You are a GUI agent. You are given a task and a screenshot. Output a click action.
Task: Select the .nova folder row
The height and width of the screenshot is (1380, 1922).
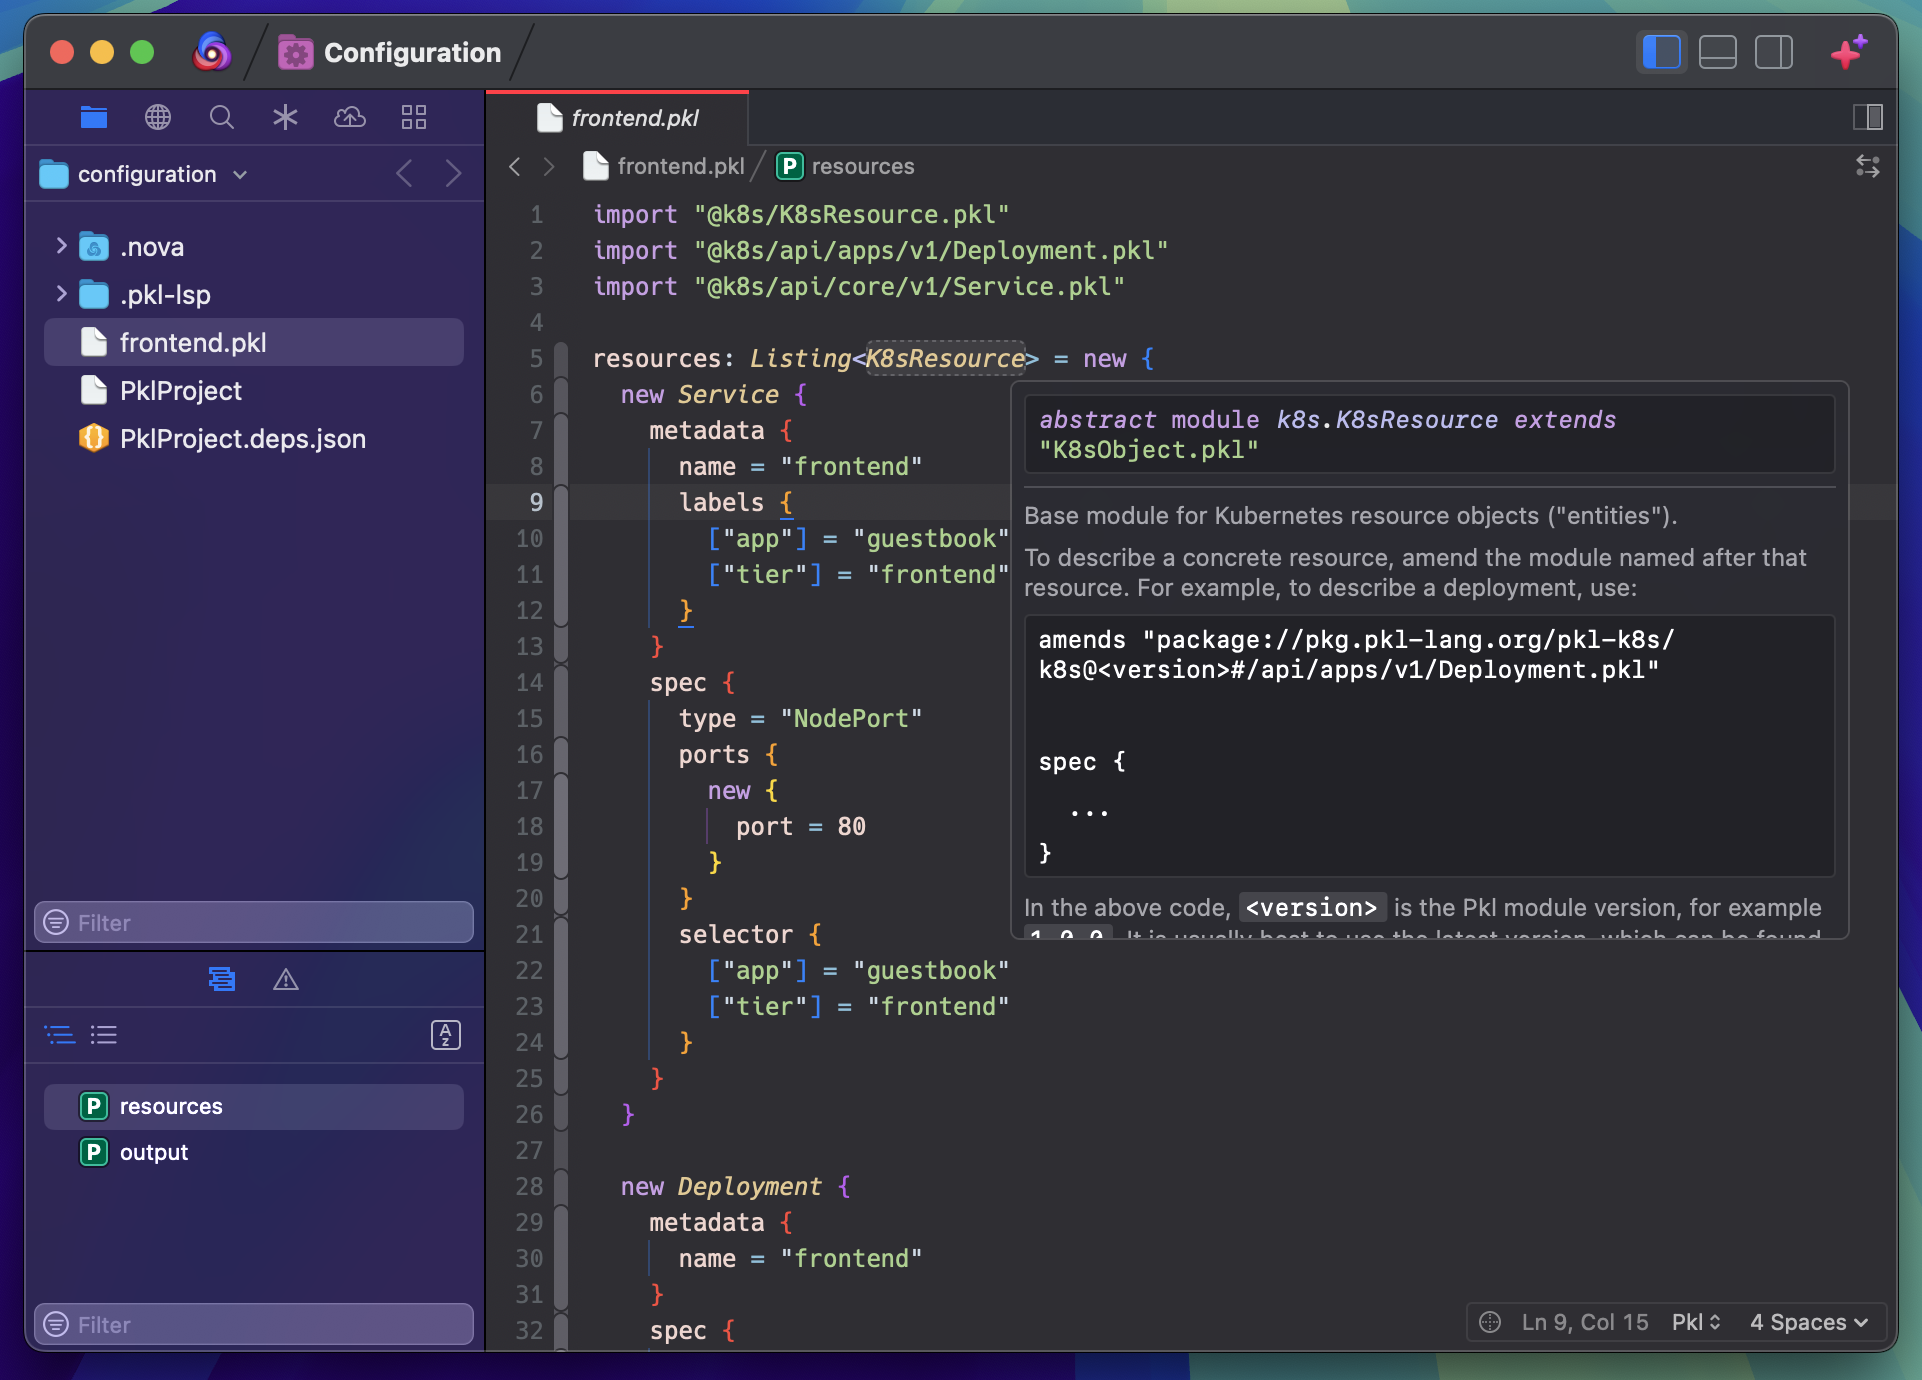pos(254,246)
